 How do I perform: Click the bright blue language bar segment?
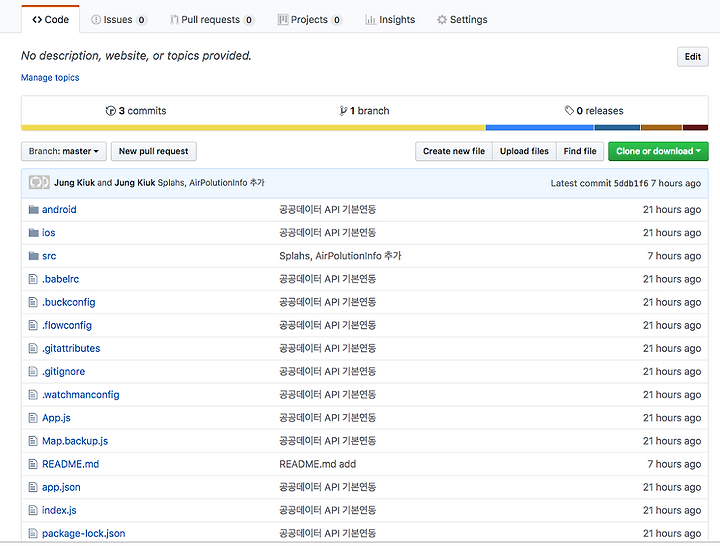[x=540, y=128]
